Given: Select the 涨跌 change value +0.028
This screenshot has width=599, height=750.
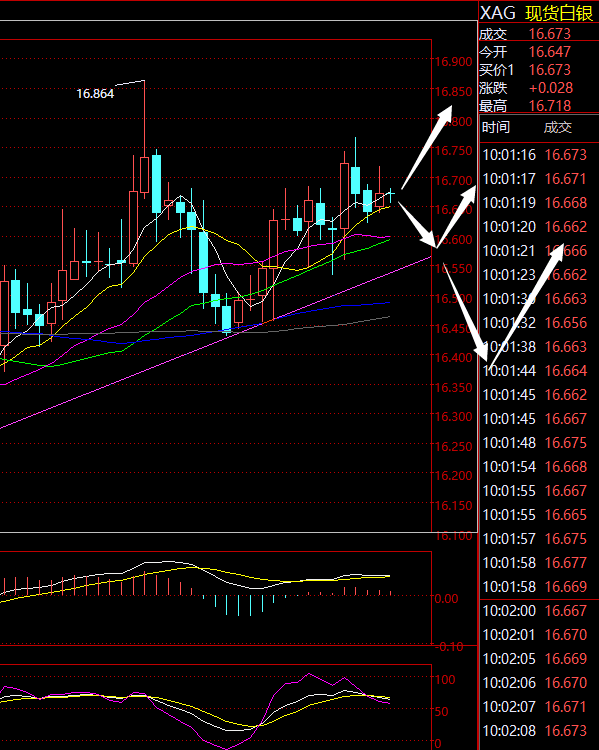Looking at the screenshot, I should pos(551,88).
